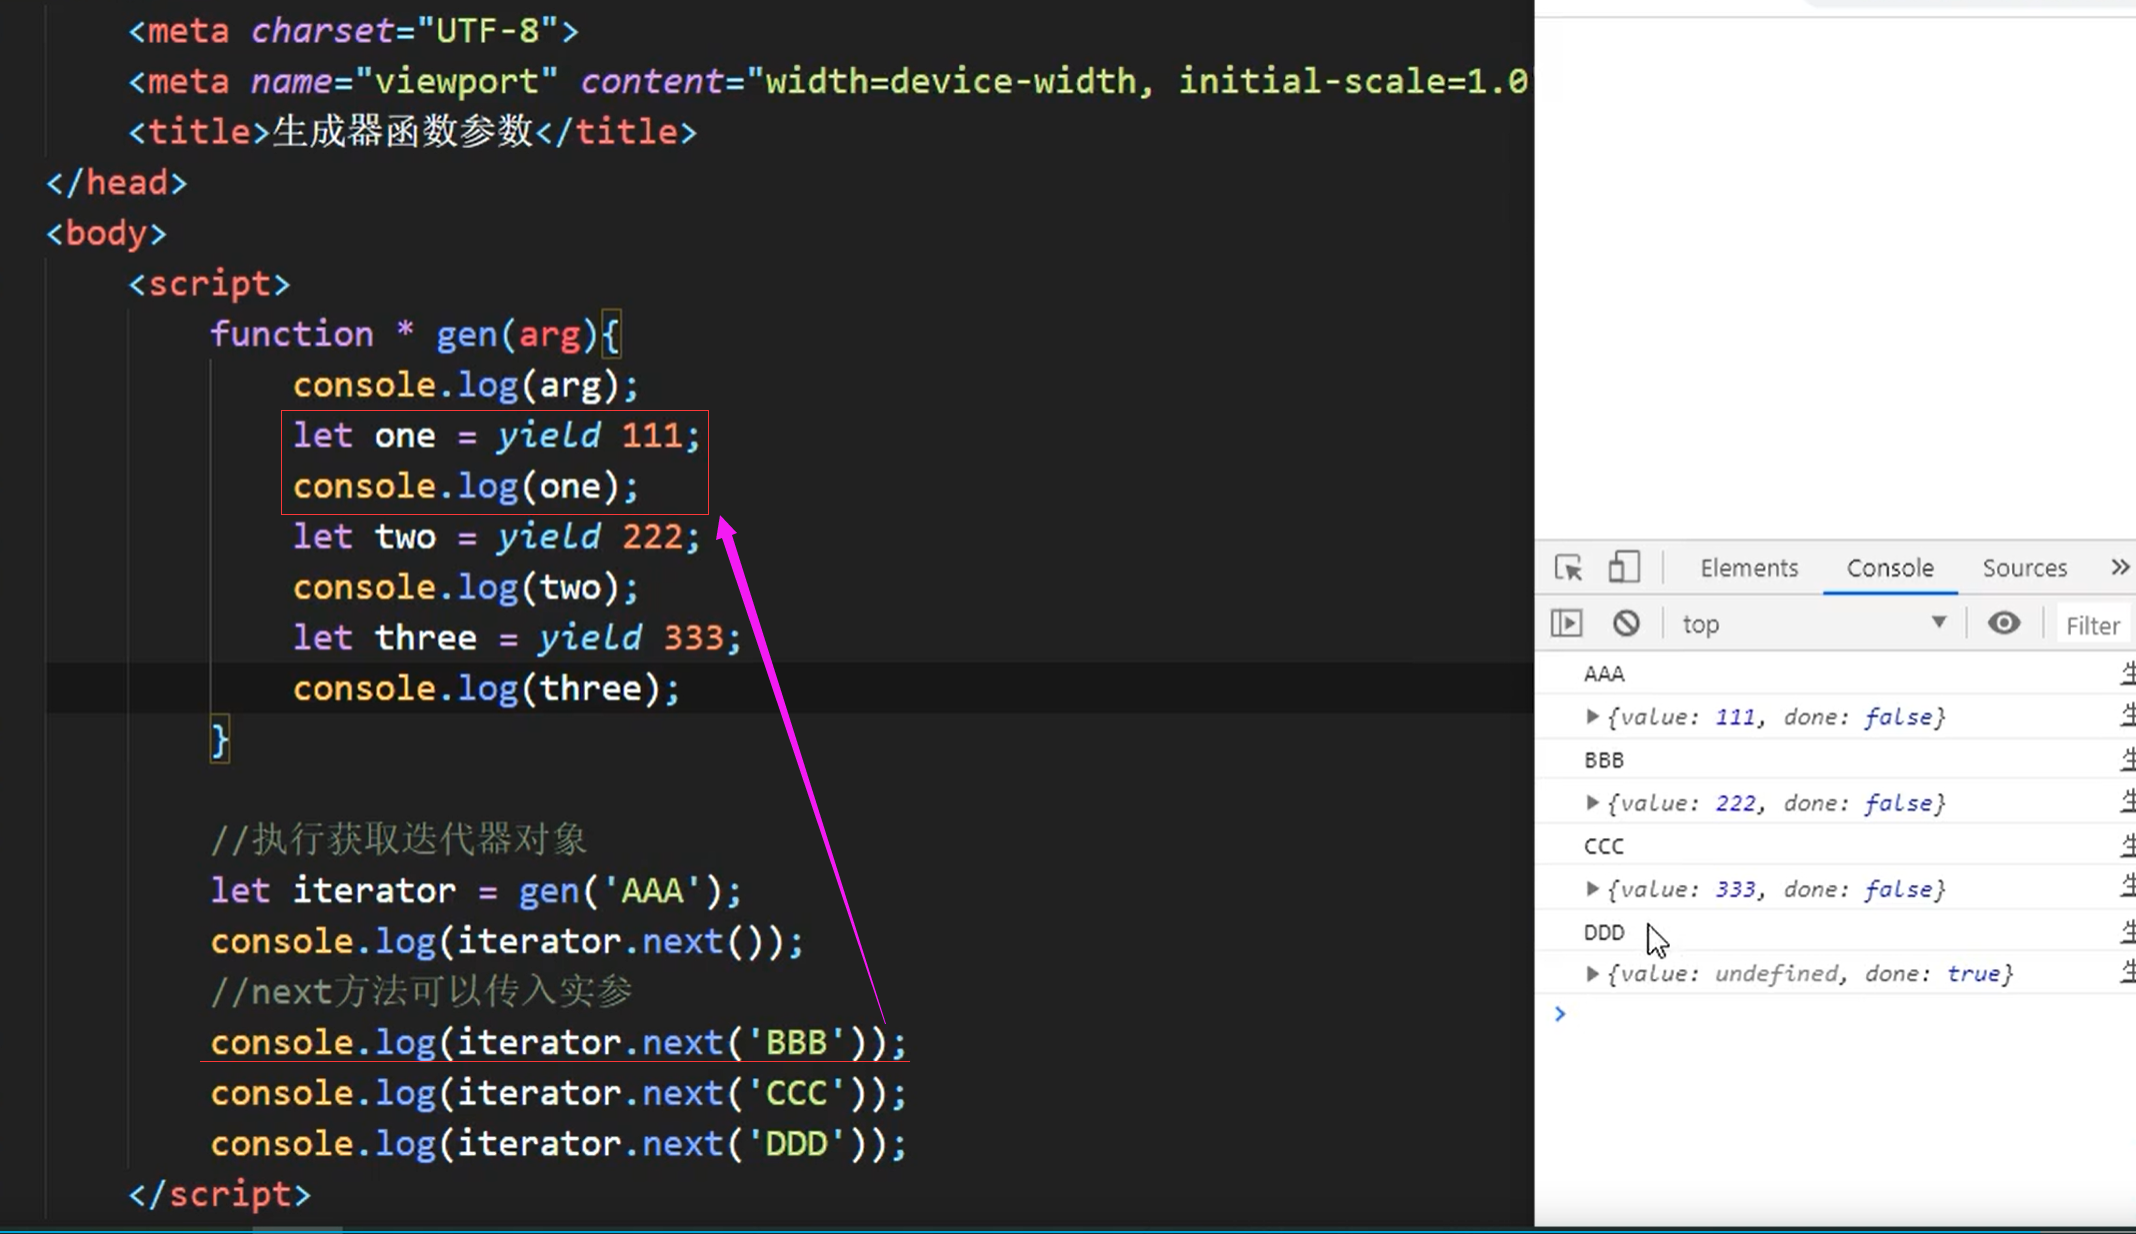Click the line with iterator.next('DDD')
Image resolution: width=2136 pixels, height=1234 pixels.
pyautogui.click(x=558, y=1144)
